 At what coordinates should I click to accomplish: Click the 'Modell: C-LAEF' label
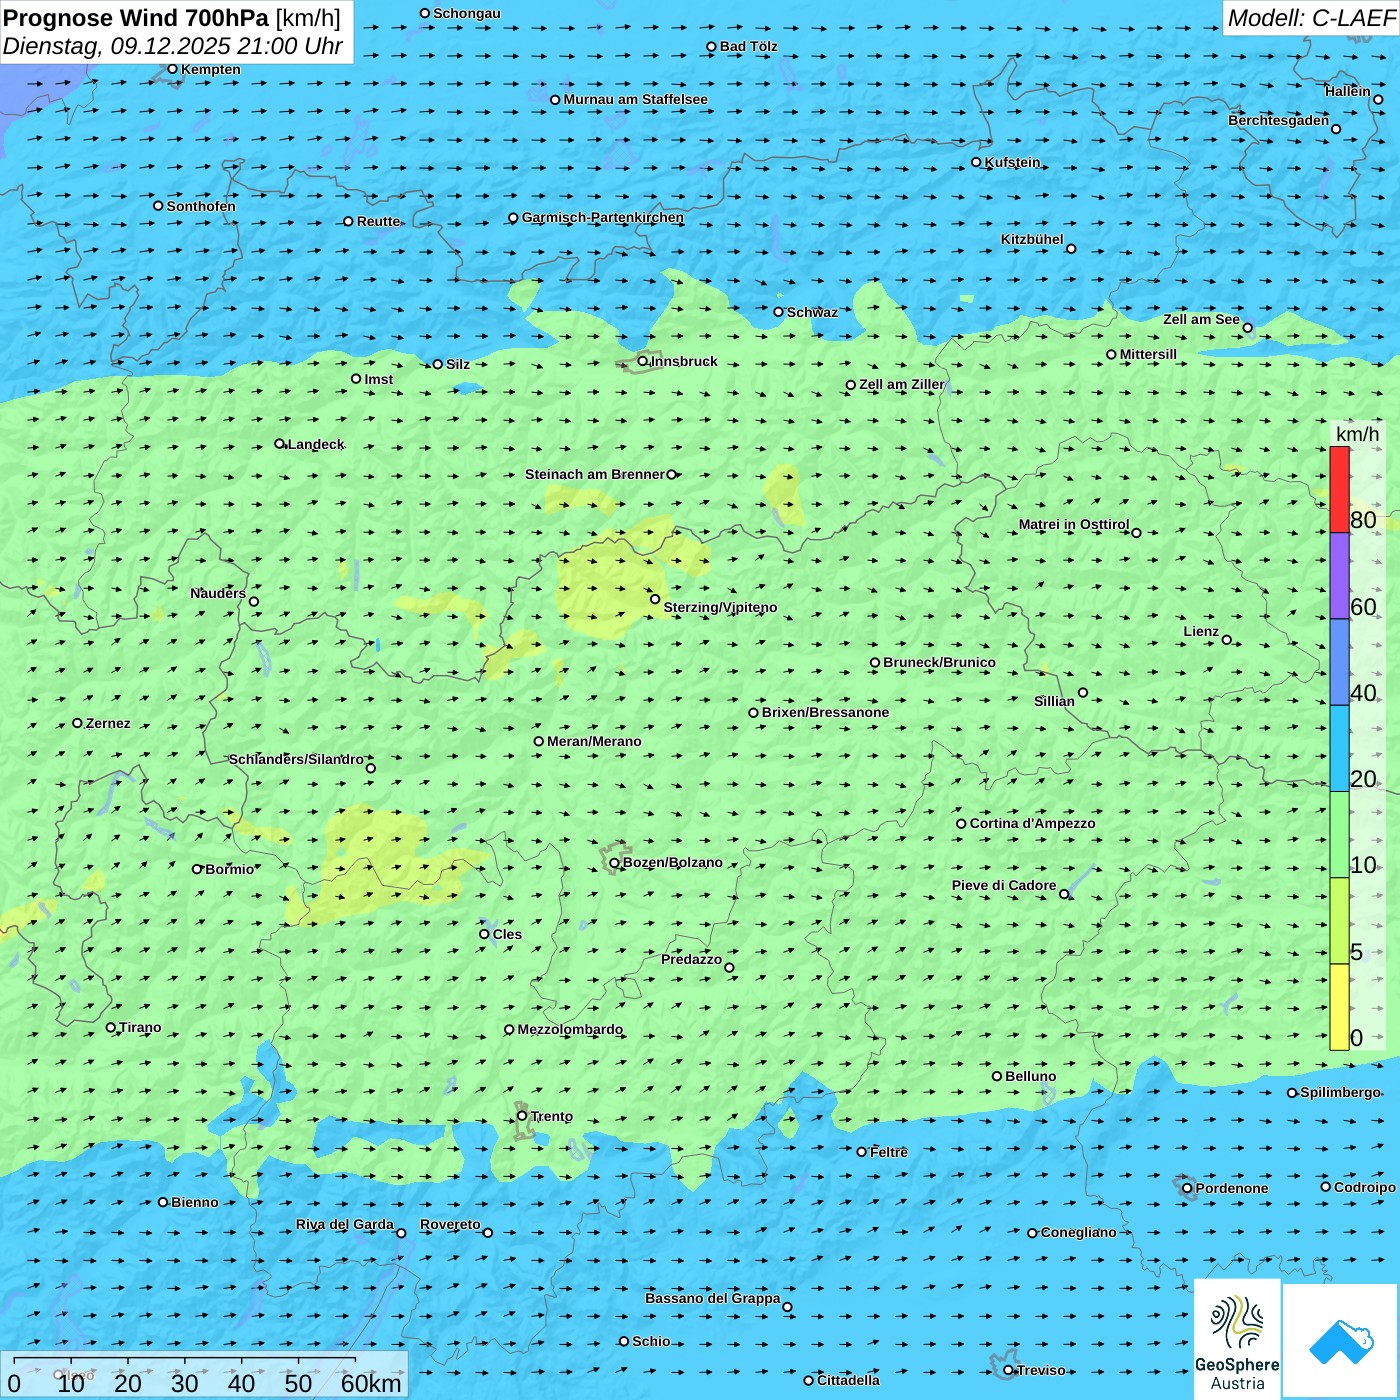pyautogui.click(x=1310, y=18)
